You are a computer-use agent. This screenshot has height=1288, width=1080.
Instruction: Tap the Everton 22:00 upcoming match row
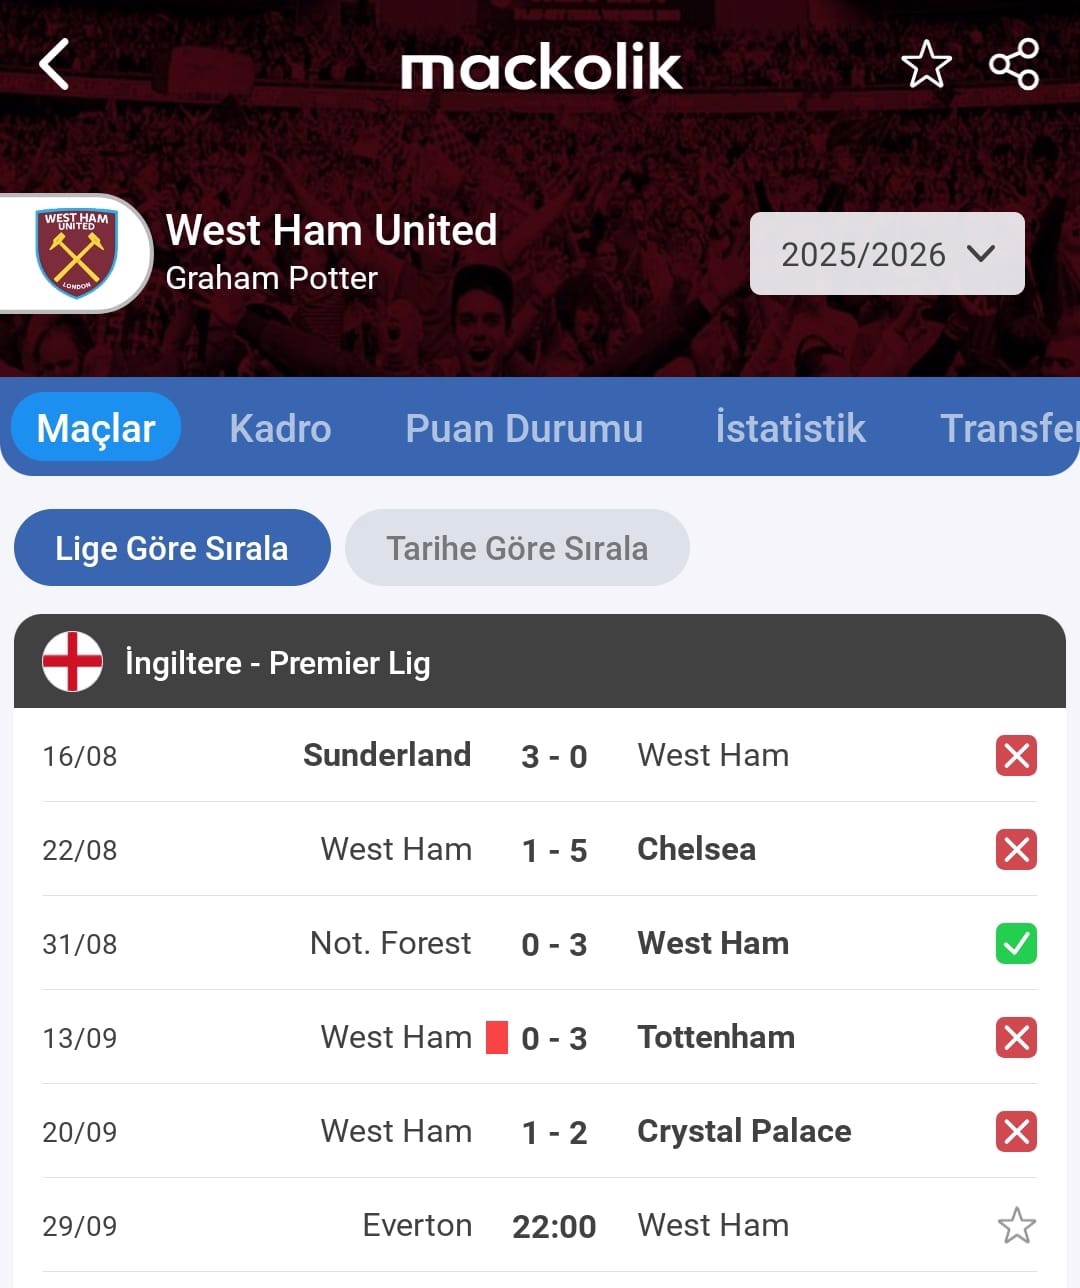[x=540, y=1226]
